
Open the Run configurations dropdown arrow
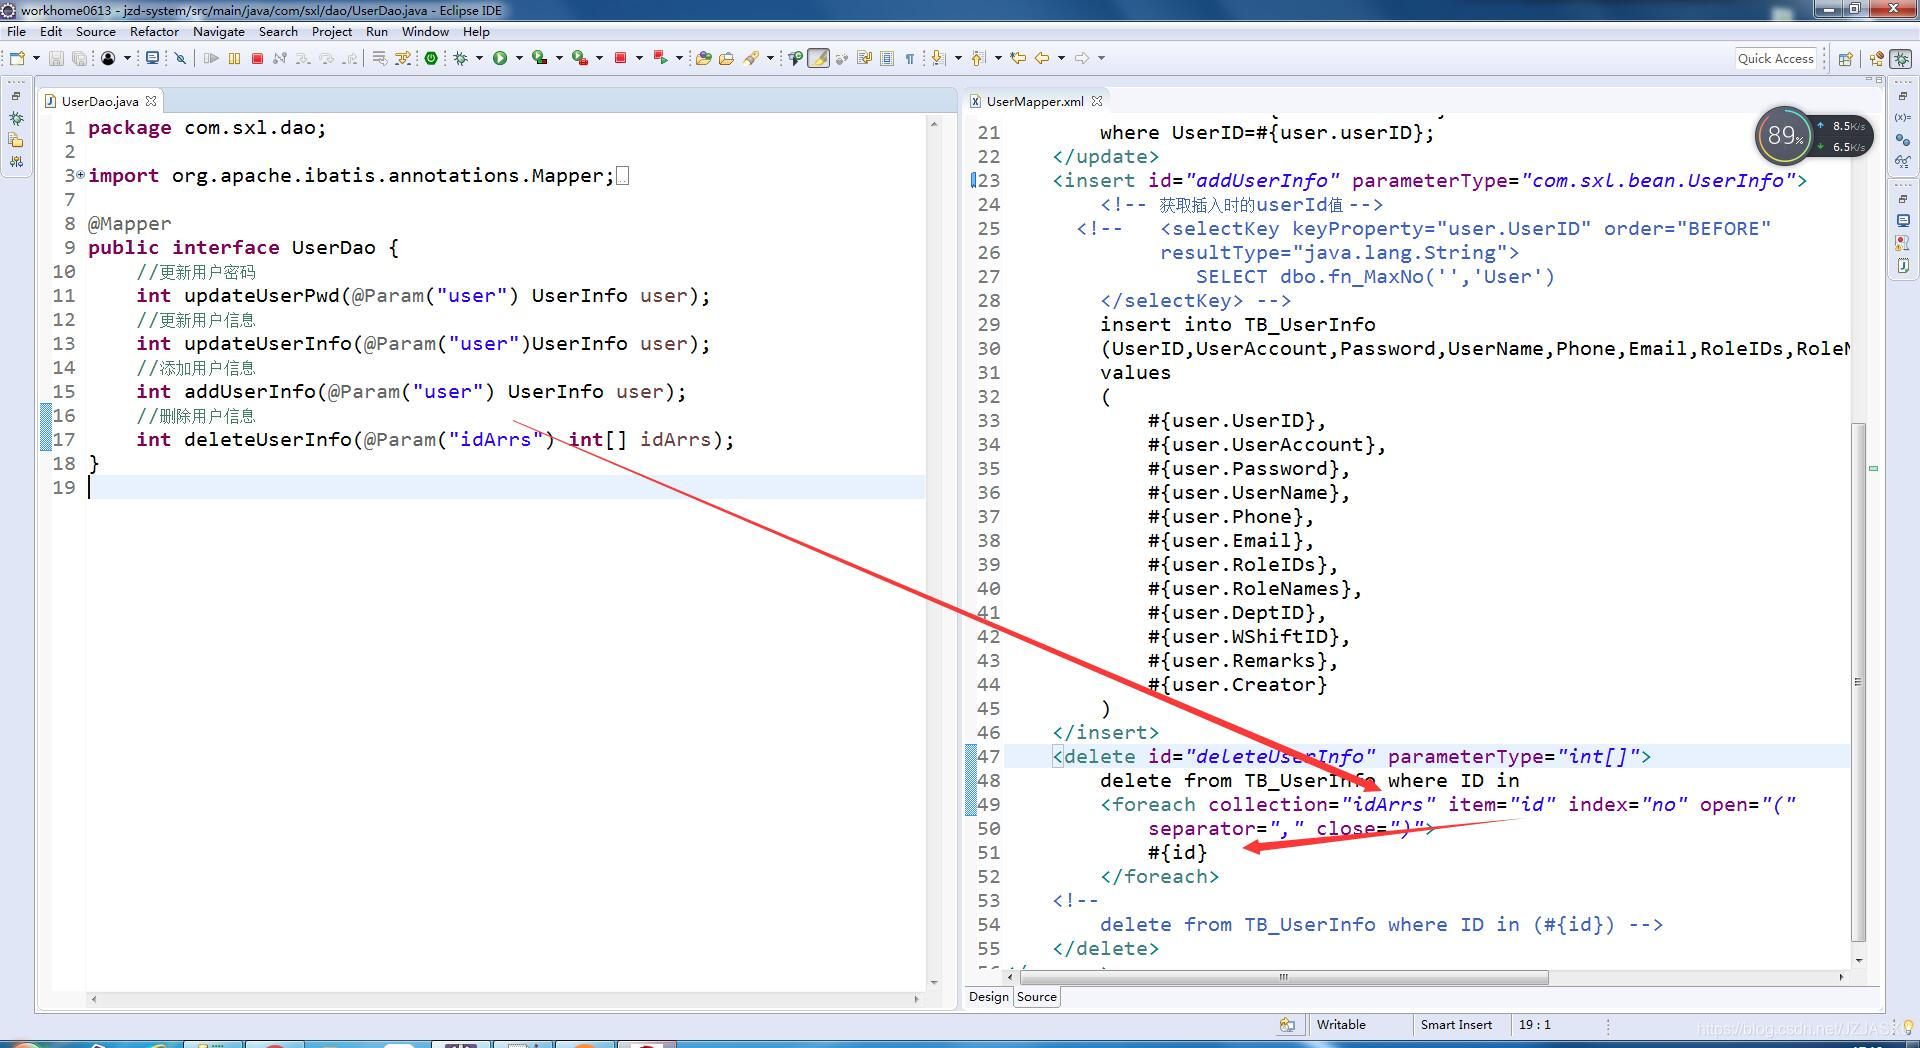pos(519,58)
